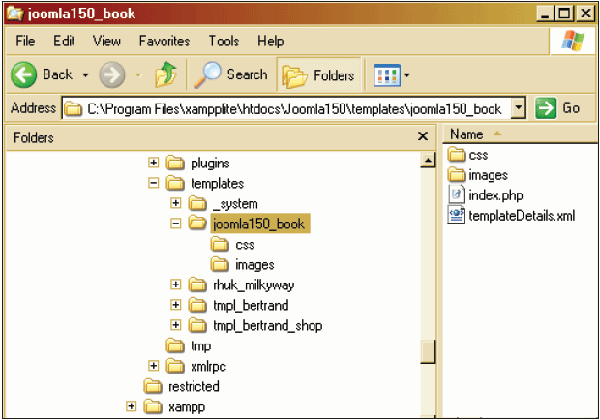Expand the tmpl_bertrand folder node
The image size is (600, 420).
coord(176,305)
